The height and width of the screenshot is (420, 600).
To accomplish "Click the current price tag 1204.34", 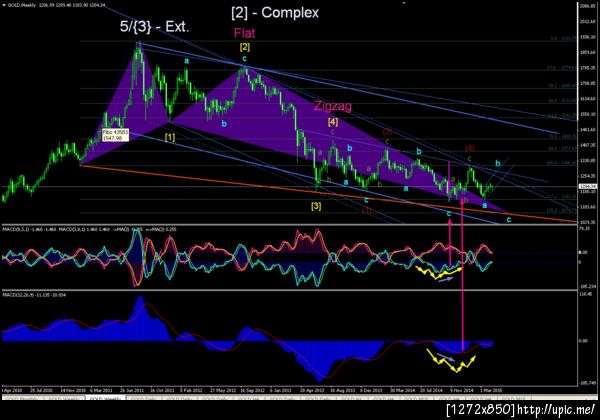I will 588,186.
